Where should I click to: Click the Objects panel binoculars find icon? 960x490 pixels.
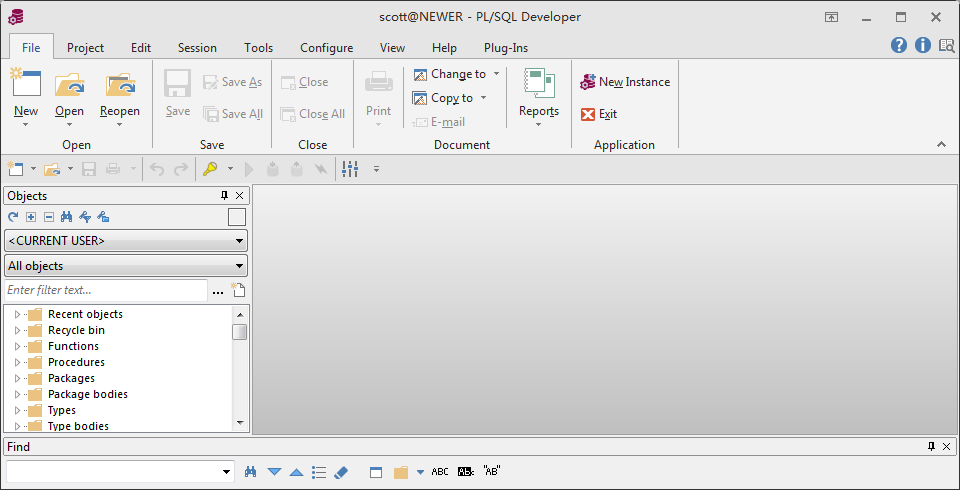pyautogui.click(x=67, y=217)
